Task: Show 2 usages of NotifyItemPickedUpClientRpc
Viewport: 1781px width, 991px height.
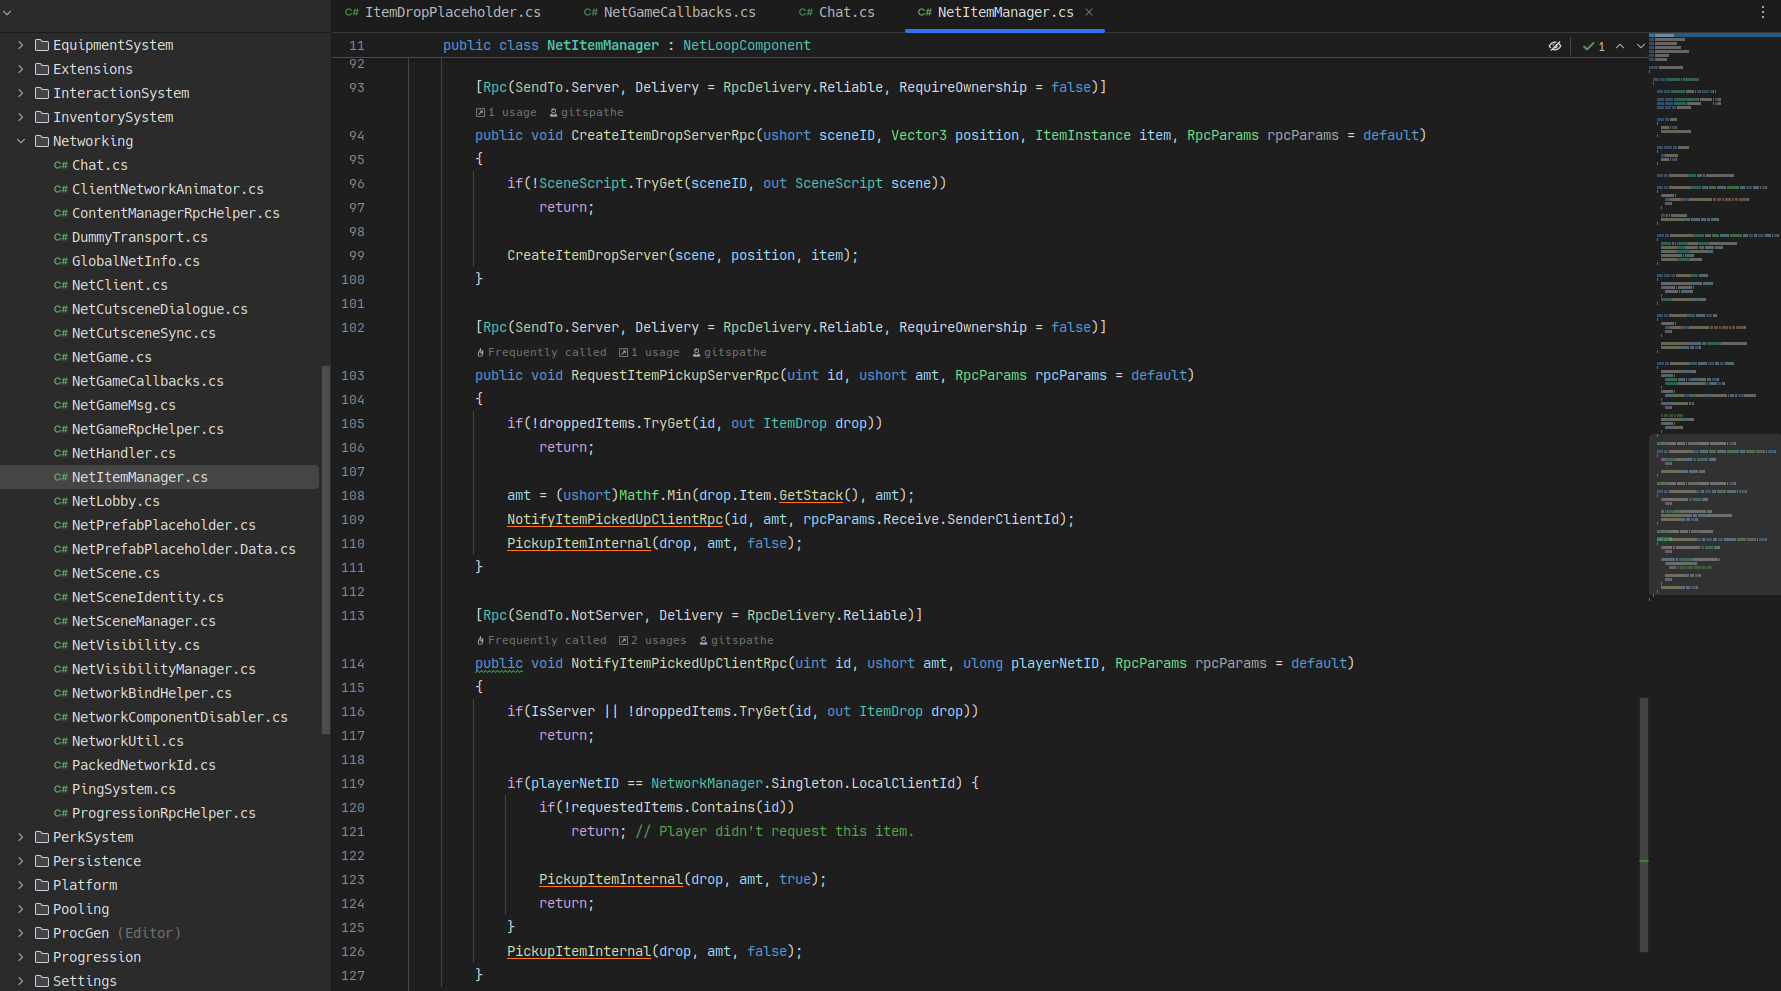Action: 653,640
